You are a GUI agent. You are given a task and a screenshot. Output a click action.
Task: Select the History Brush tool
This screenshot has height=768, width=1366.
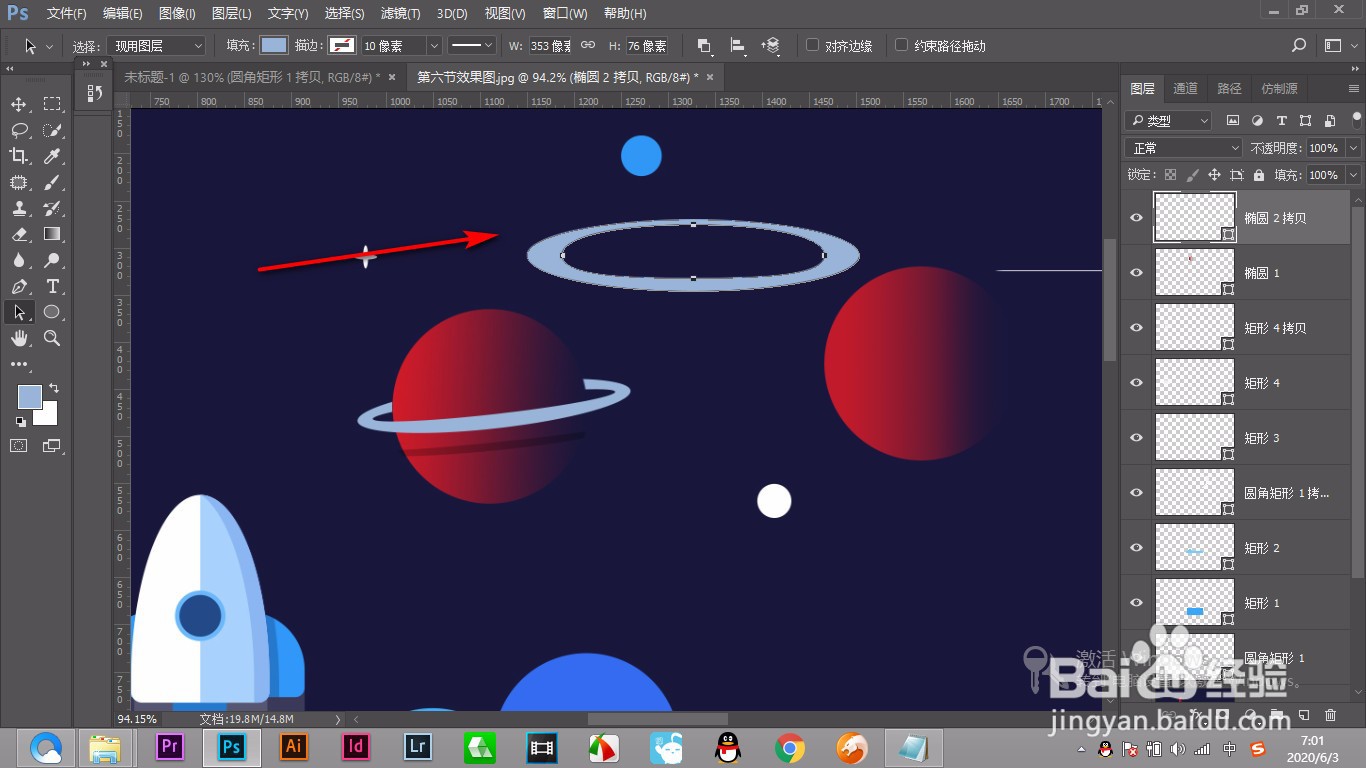[52, 208]
